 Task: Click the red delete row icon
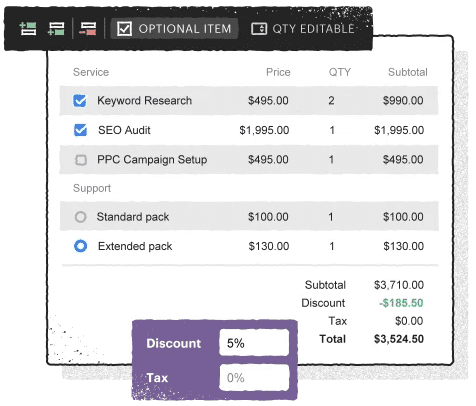coord(88,29)
